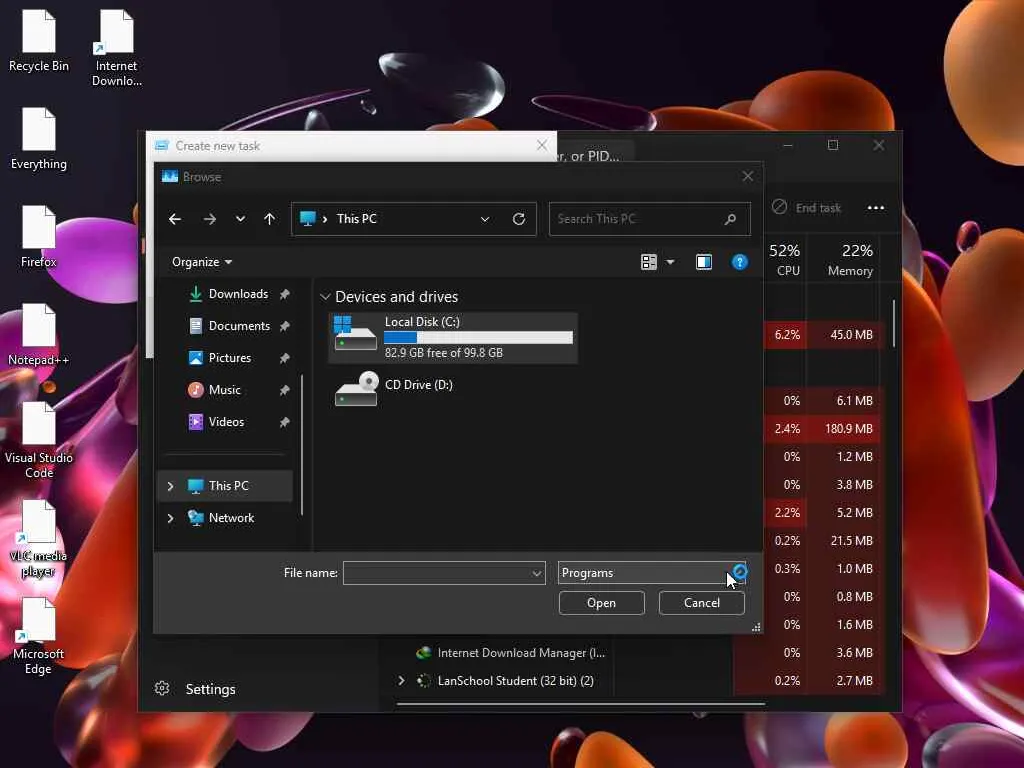Click pin icon beside Videos

(x=284, y=423)
